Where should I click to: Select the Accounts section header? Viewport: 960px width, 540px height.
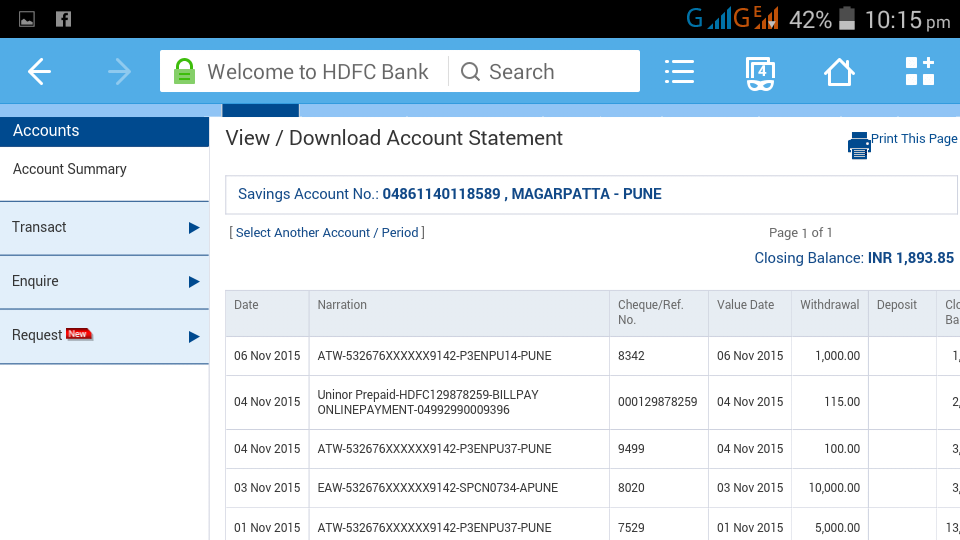coord(46,131)
